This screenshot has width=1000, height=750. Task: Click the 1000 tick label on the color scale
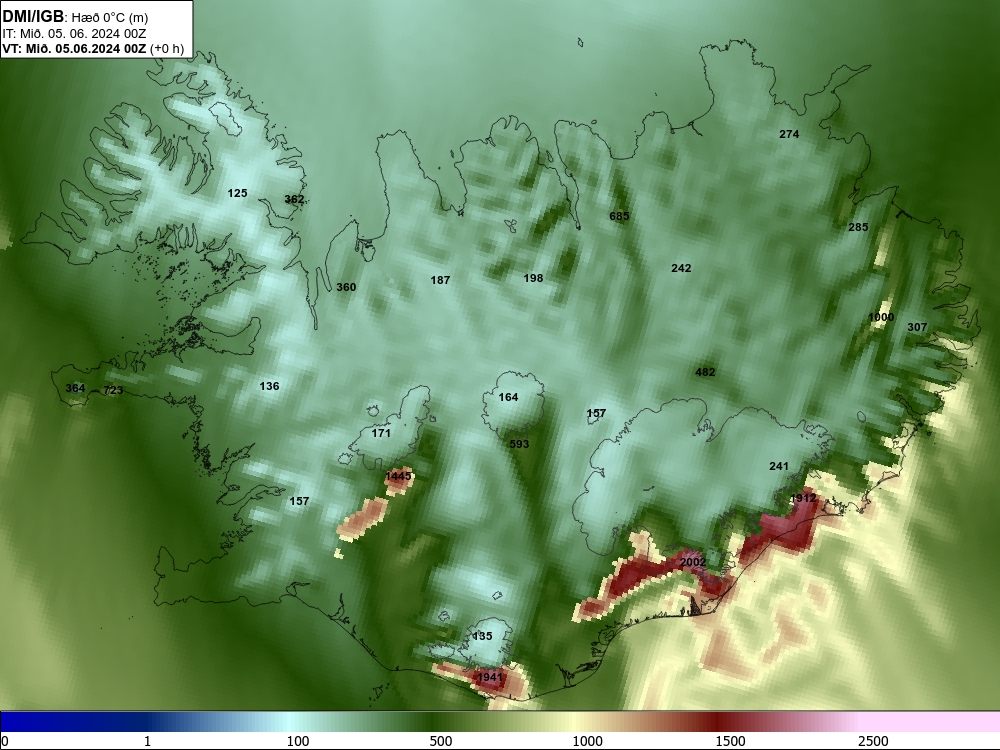pyautogui.click(x=587, y=741)
